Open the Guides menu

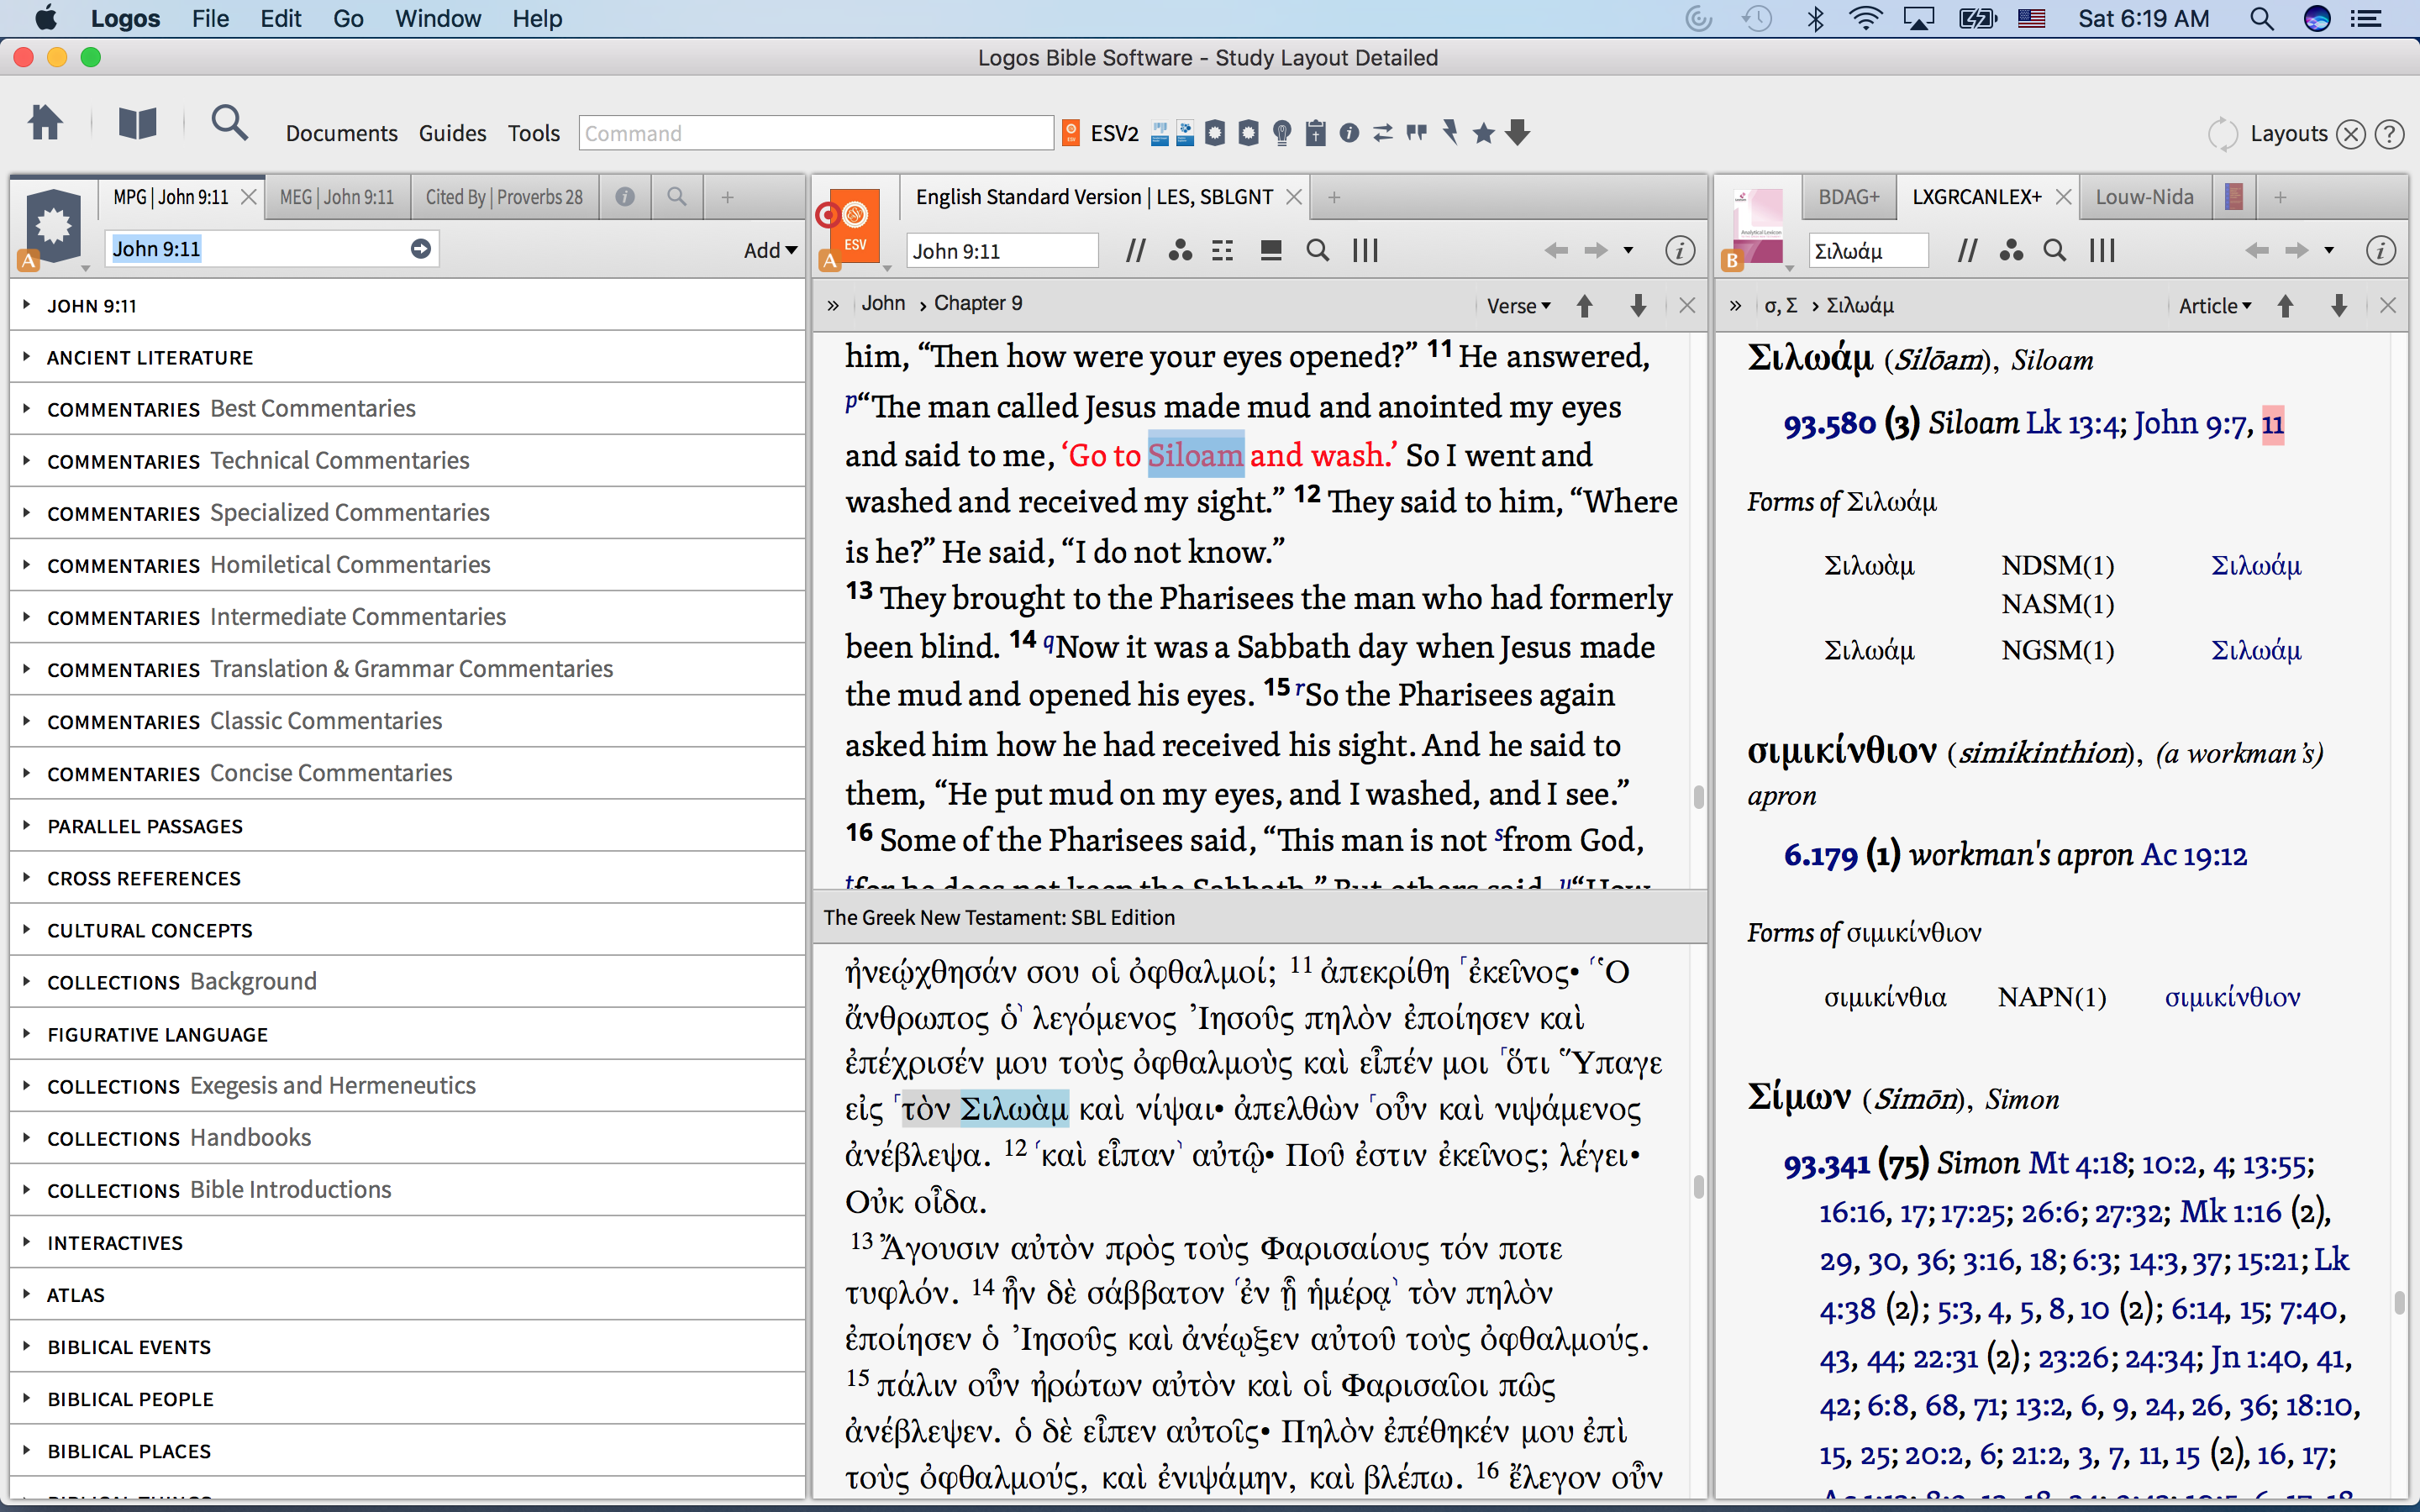(x=452, y=133)
